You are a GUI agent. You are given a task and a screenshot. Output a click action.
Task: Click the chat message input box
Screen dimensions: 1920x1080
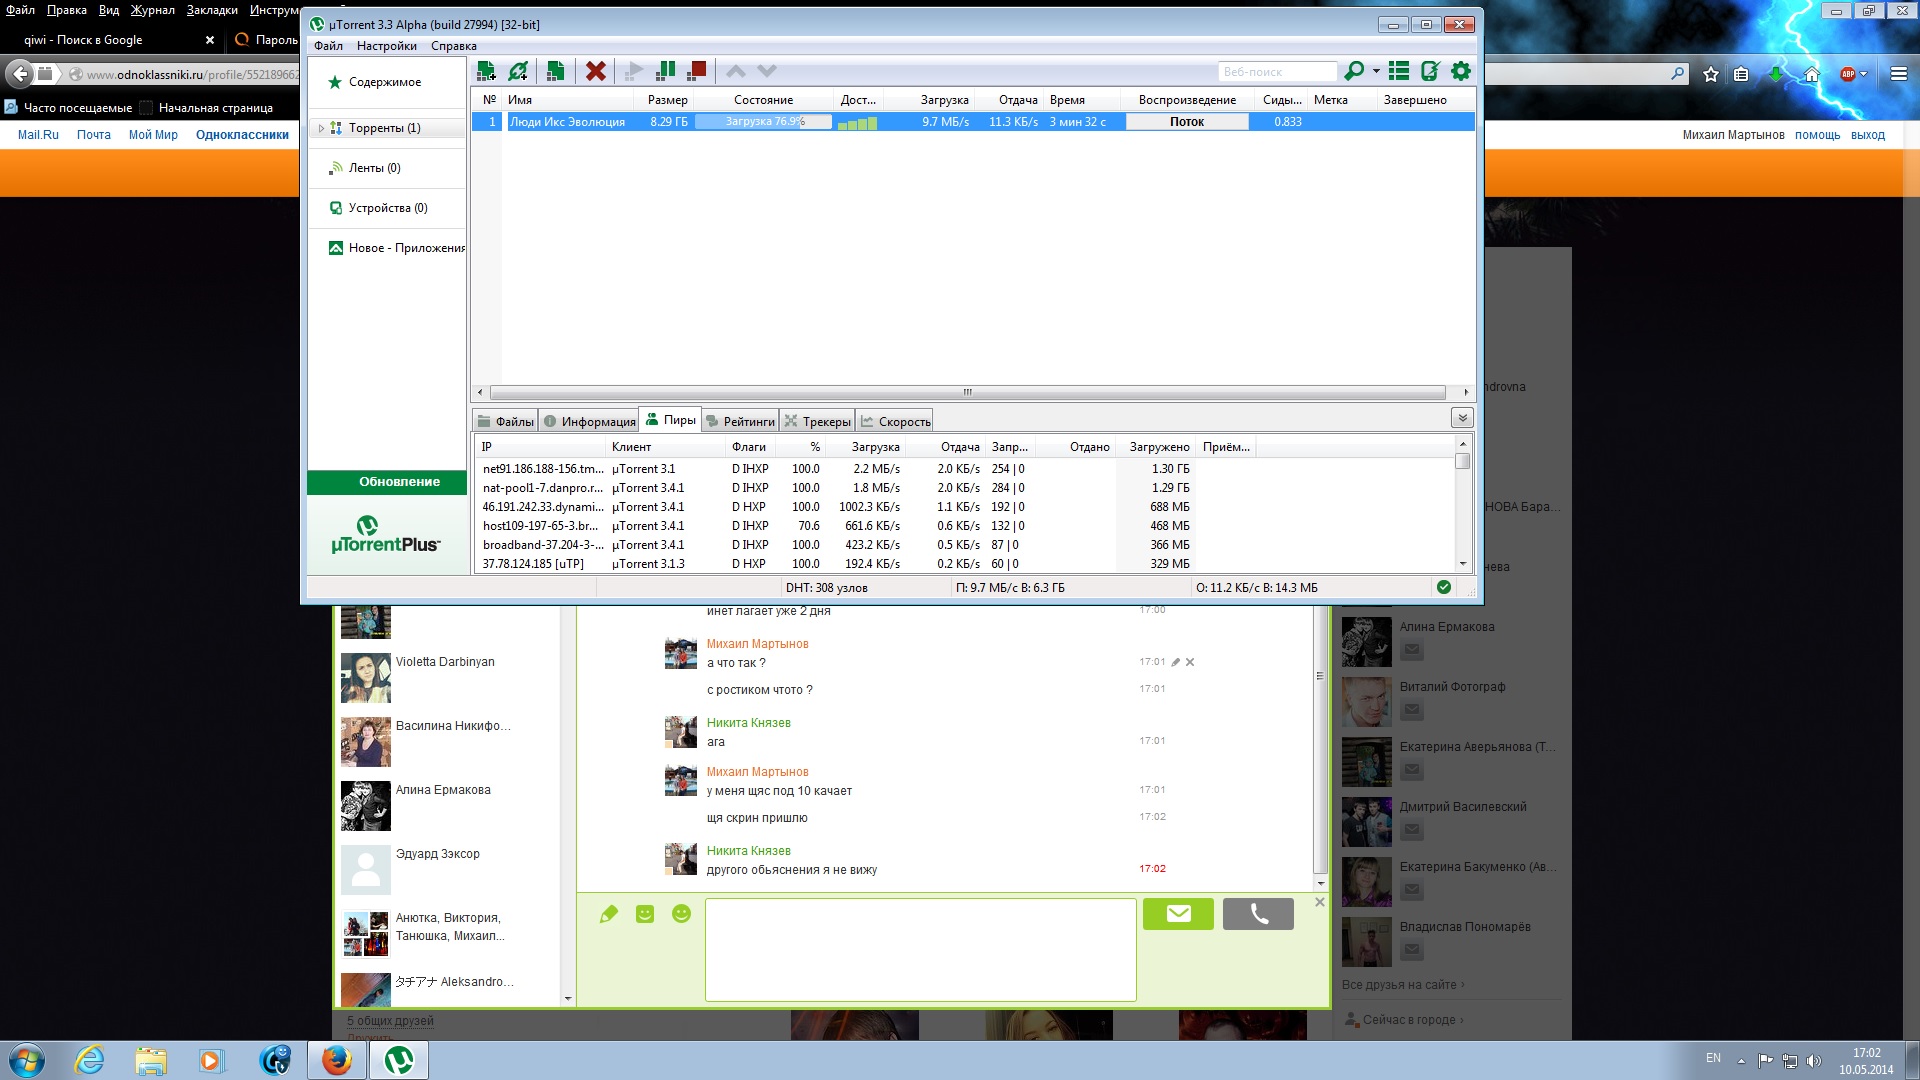pos(920,949)
